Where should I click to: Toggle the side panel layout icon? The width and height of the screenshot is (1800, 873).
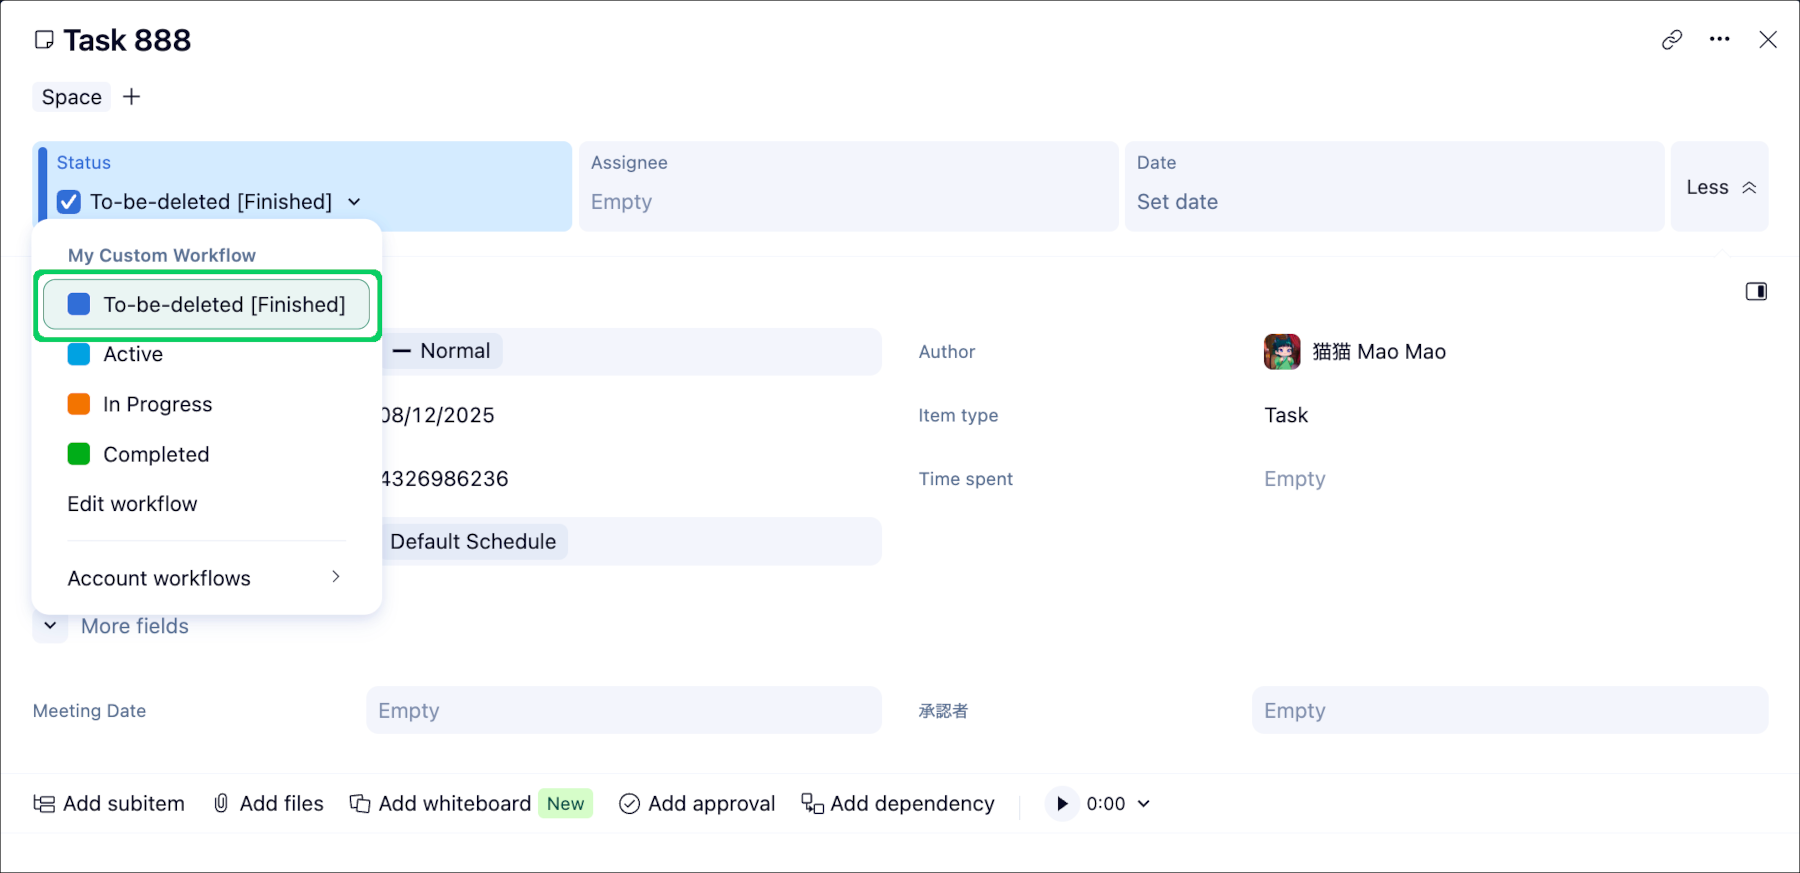tap(1756, 291)
